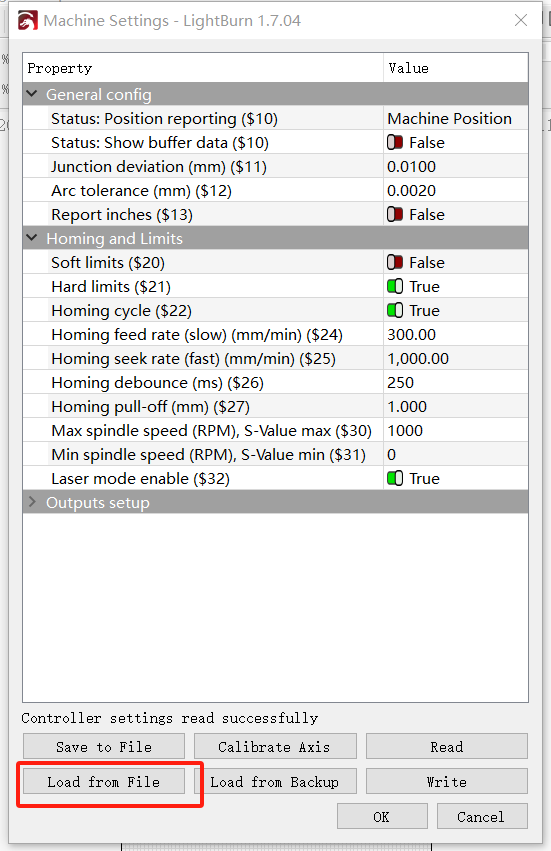Collapse the Homing and Limits section
The height and width of the screenshot is (851, 551).
(32, 238)
